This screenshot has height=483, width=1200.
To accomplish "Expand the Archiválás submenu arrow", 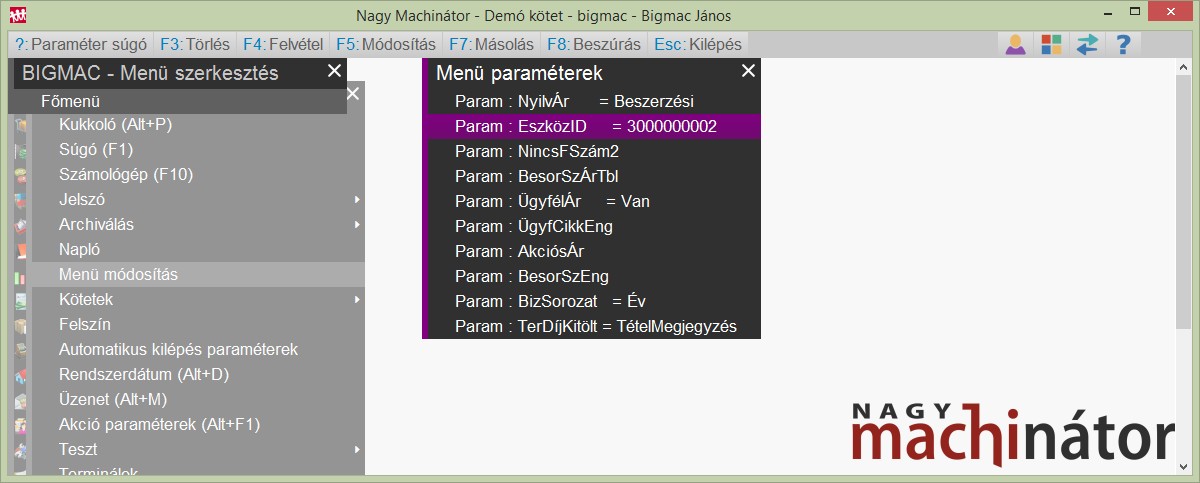I will (x=357, y=225).
